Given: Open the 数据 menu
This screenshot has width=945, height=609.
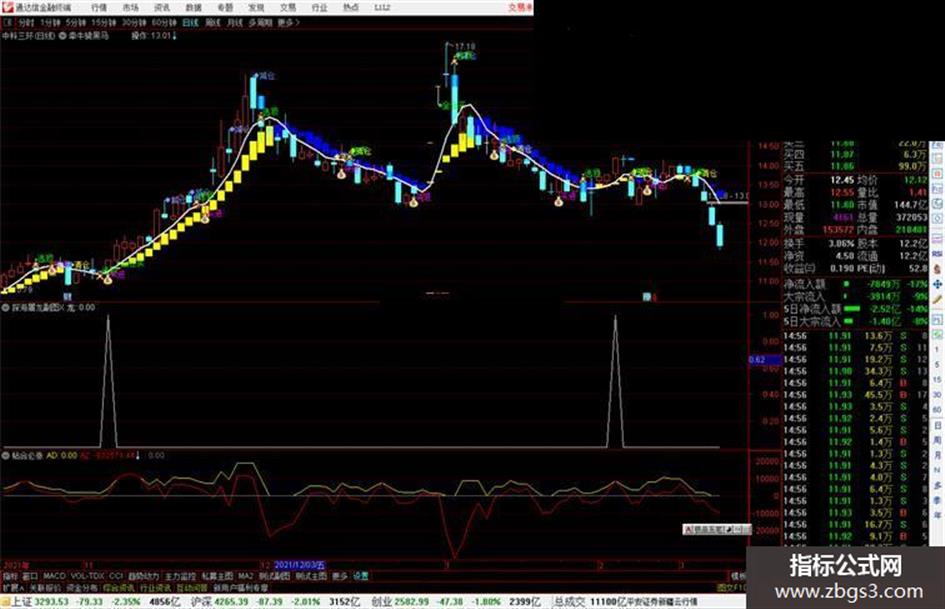Looking at the screenshot, I should 193,7.
